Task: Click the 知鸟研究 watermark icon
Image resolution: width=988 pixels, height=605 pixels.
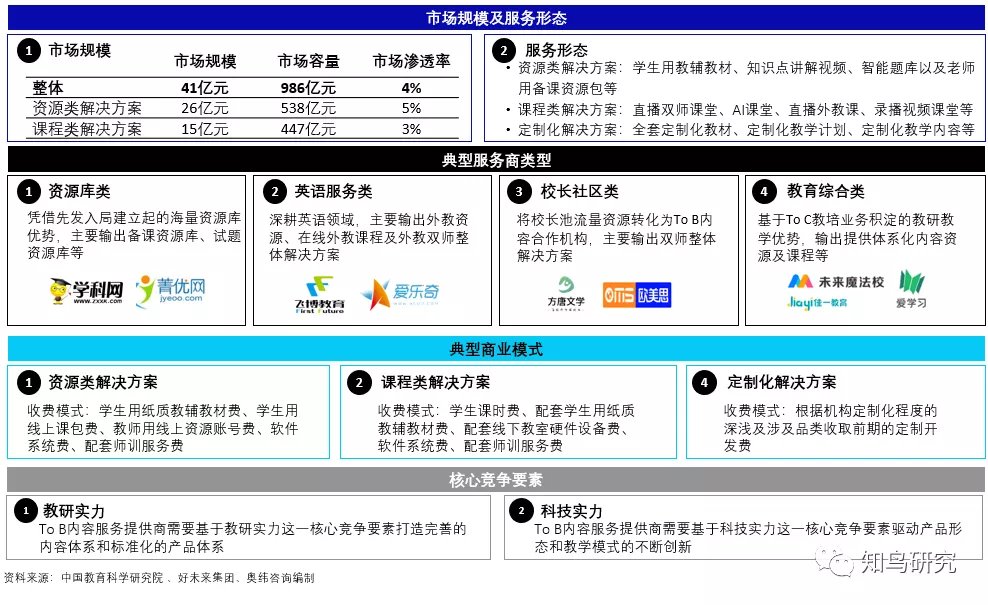Action: (x=830, y=563)
